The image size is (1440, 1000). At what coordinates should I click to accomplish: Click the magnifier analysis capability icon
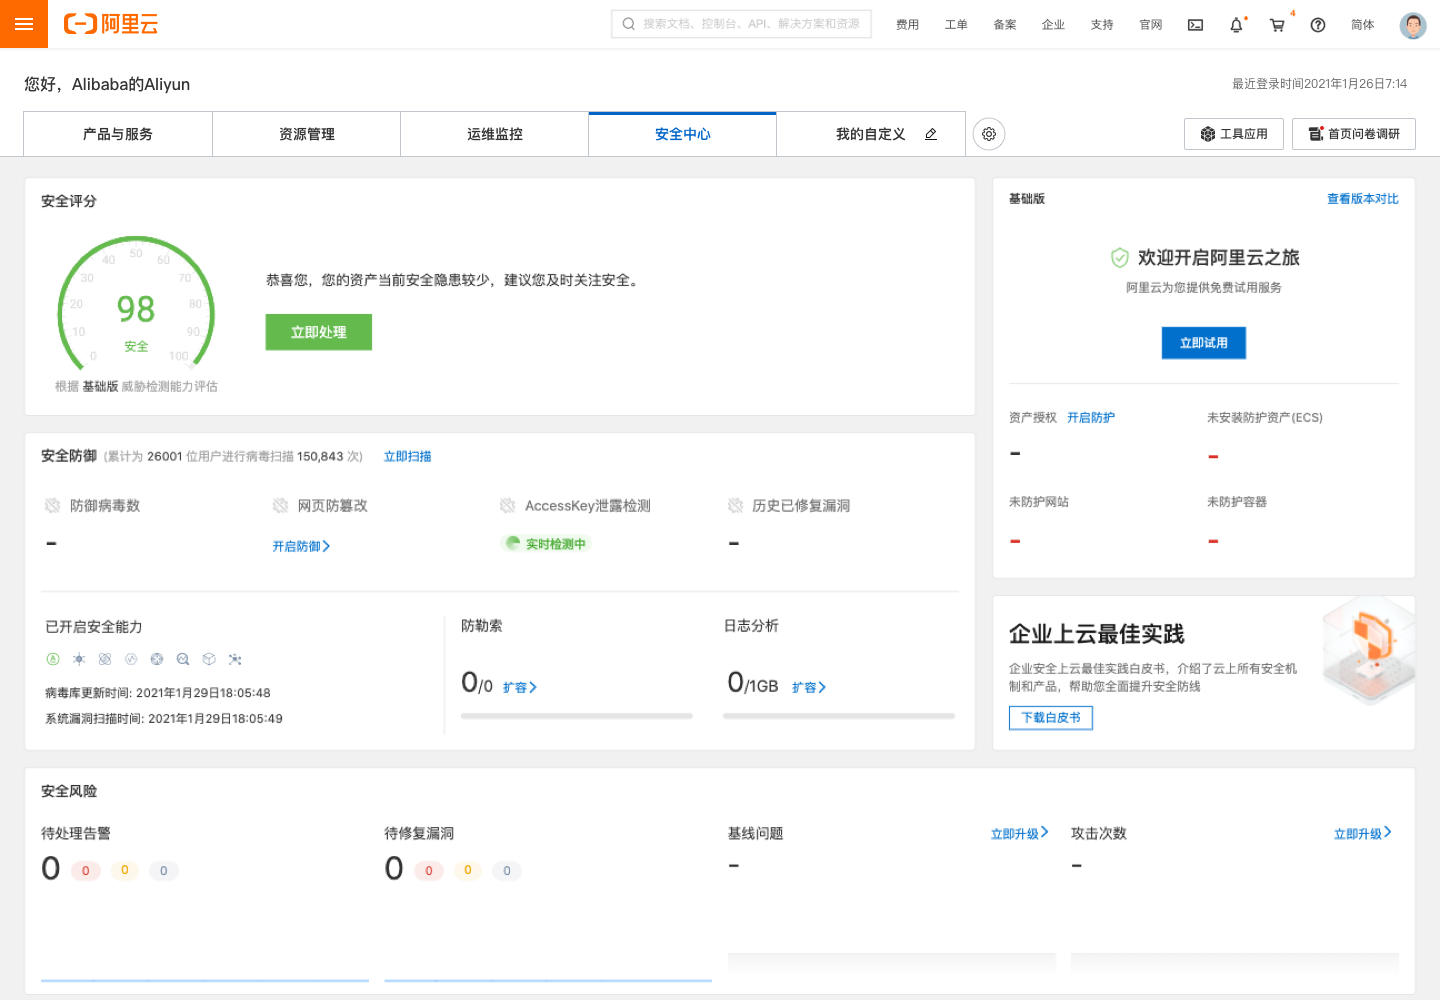[183, 659]
